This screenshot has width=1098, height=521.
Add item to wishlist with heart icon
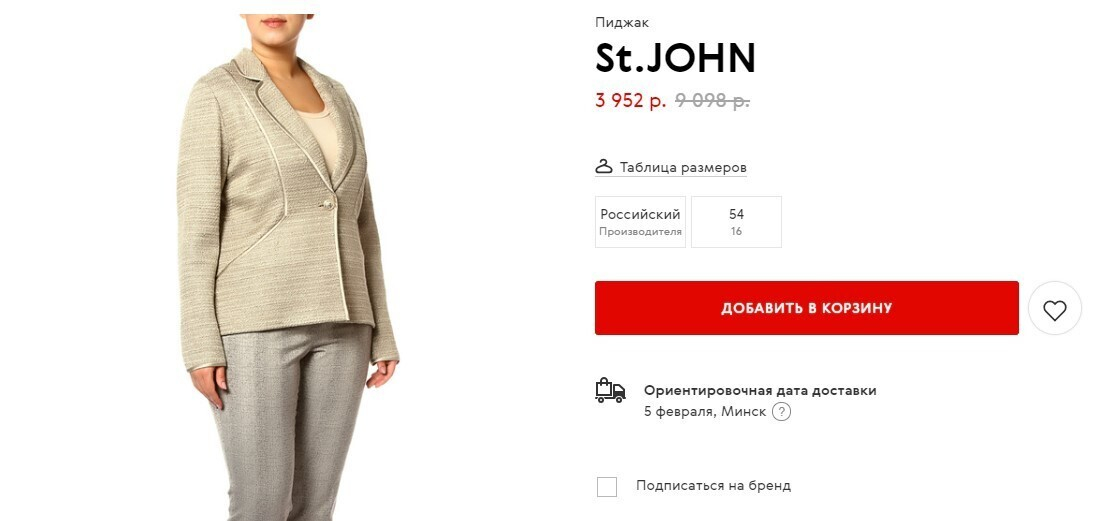click(x=1055, y=309)
